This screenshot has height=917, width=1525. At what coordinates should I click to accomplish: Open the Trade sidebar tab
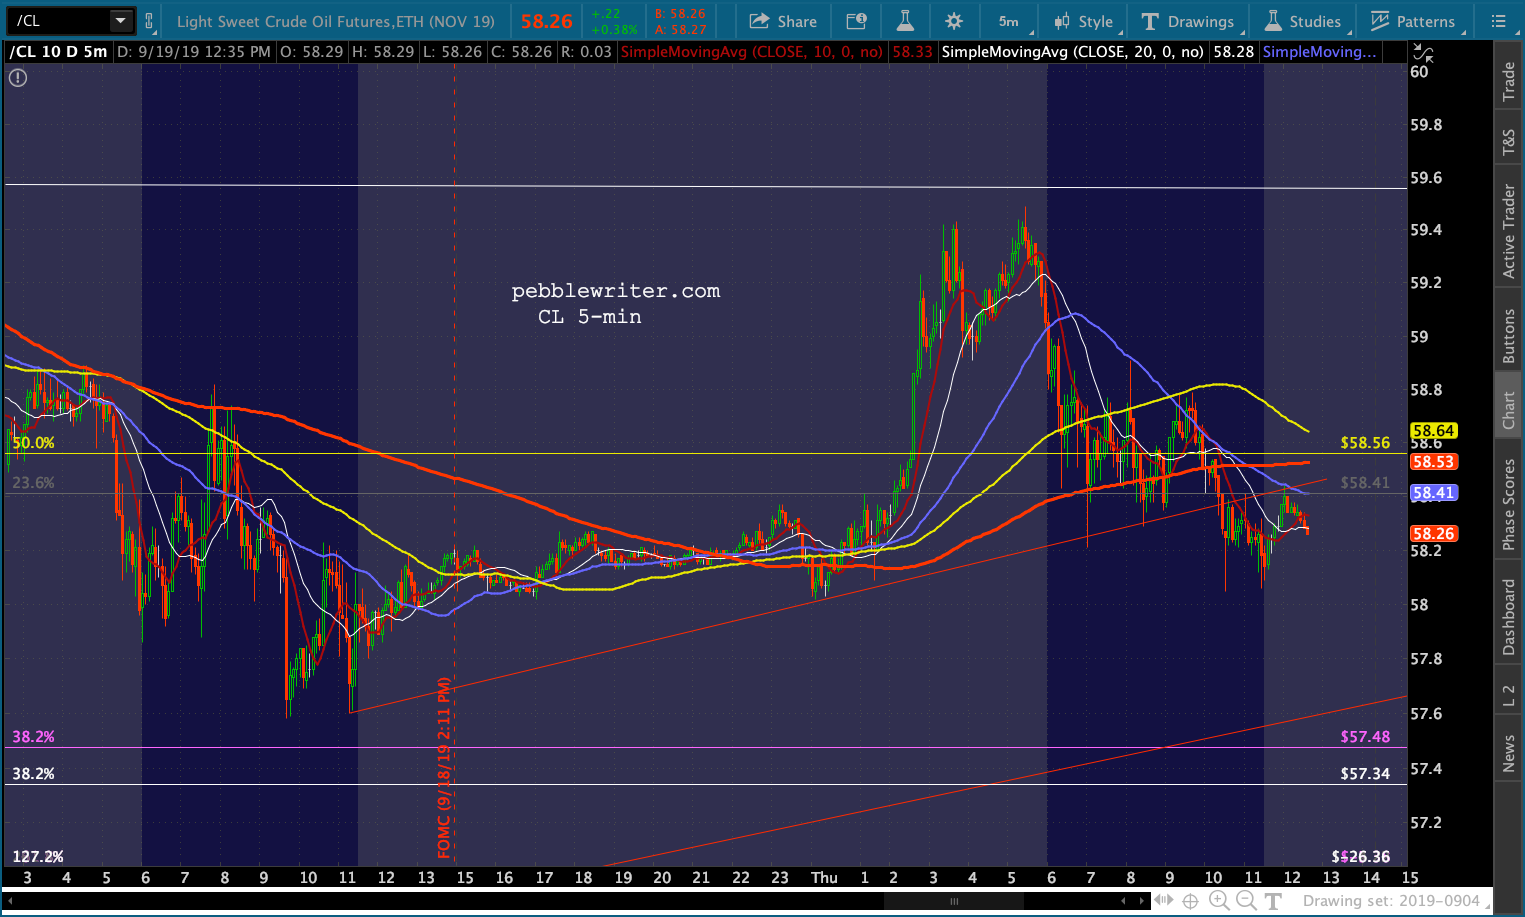(x=1509, y=82)
